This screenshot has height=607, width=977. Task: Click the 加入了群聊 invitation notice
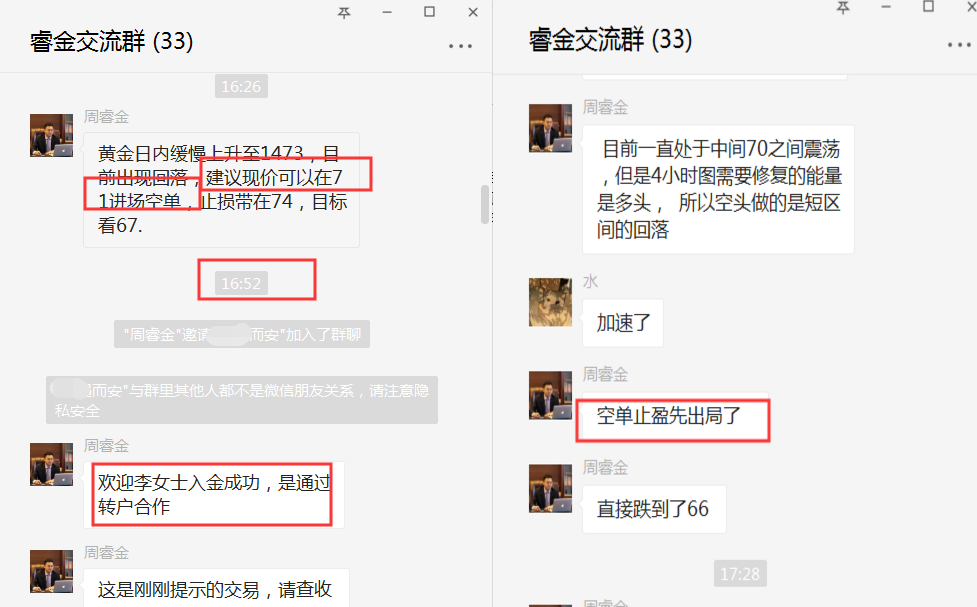point(242,335)
